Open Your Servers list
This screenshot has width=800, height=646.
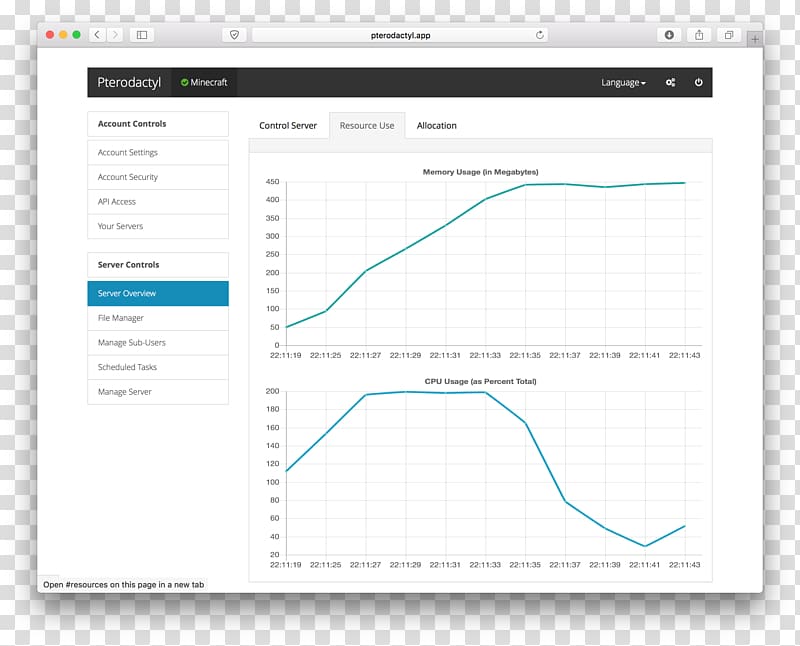click(x=158, y=226)
